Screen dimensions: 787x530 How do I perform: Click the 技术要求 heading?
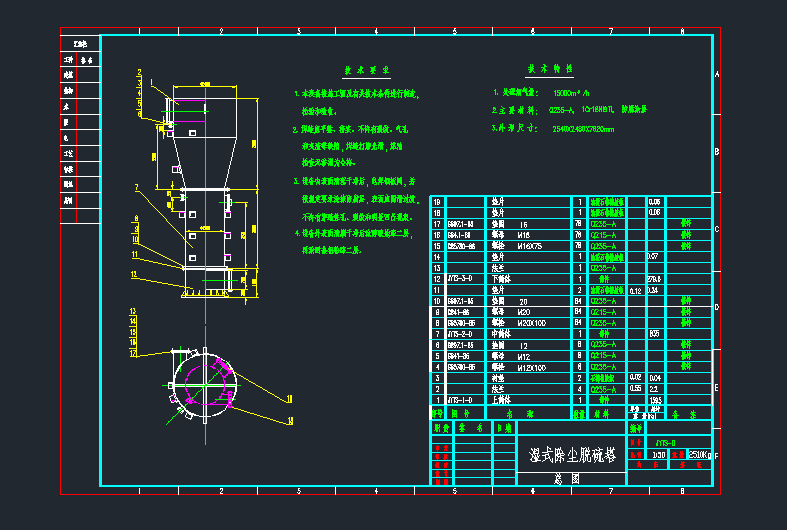[x=366, y=71]
